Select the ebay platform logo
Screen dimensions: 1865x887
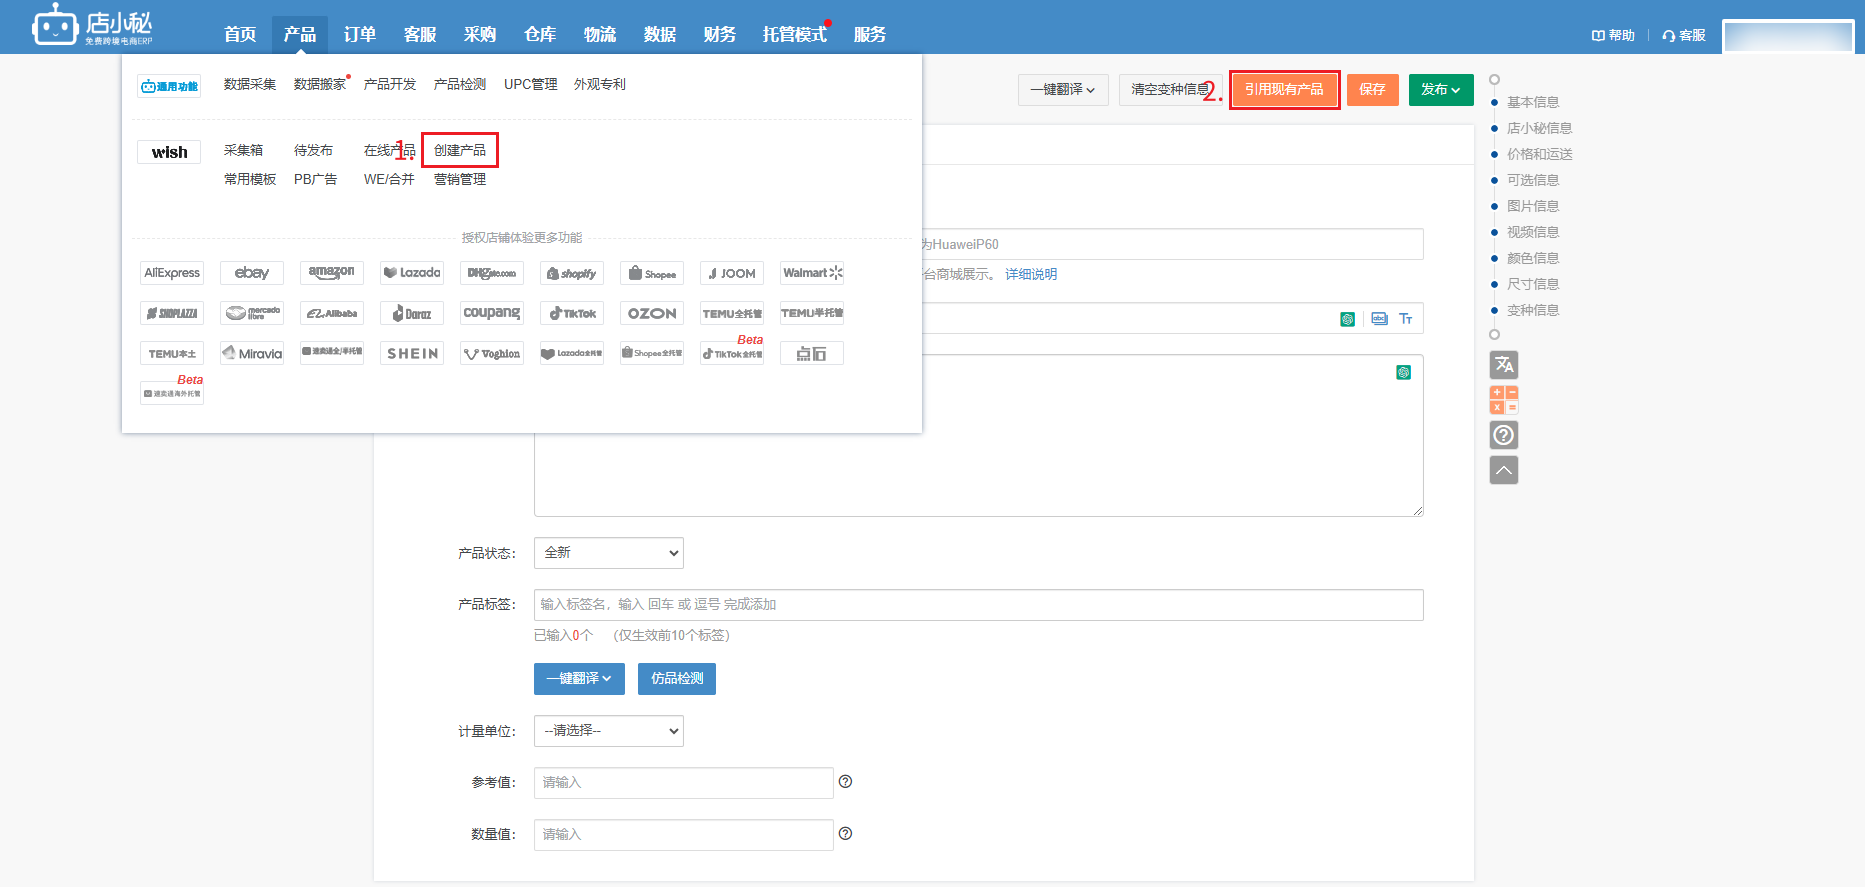(252, 273)
